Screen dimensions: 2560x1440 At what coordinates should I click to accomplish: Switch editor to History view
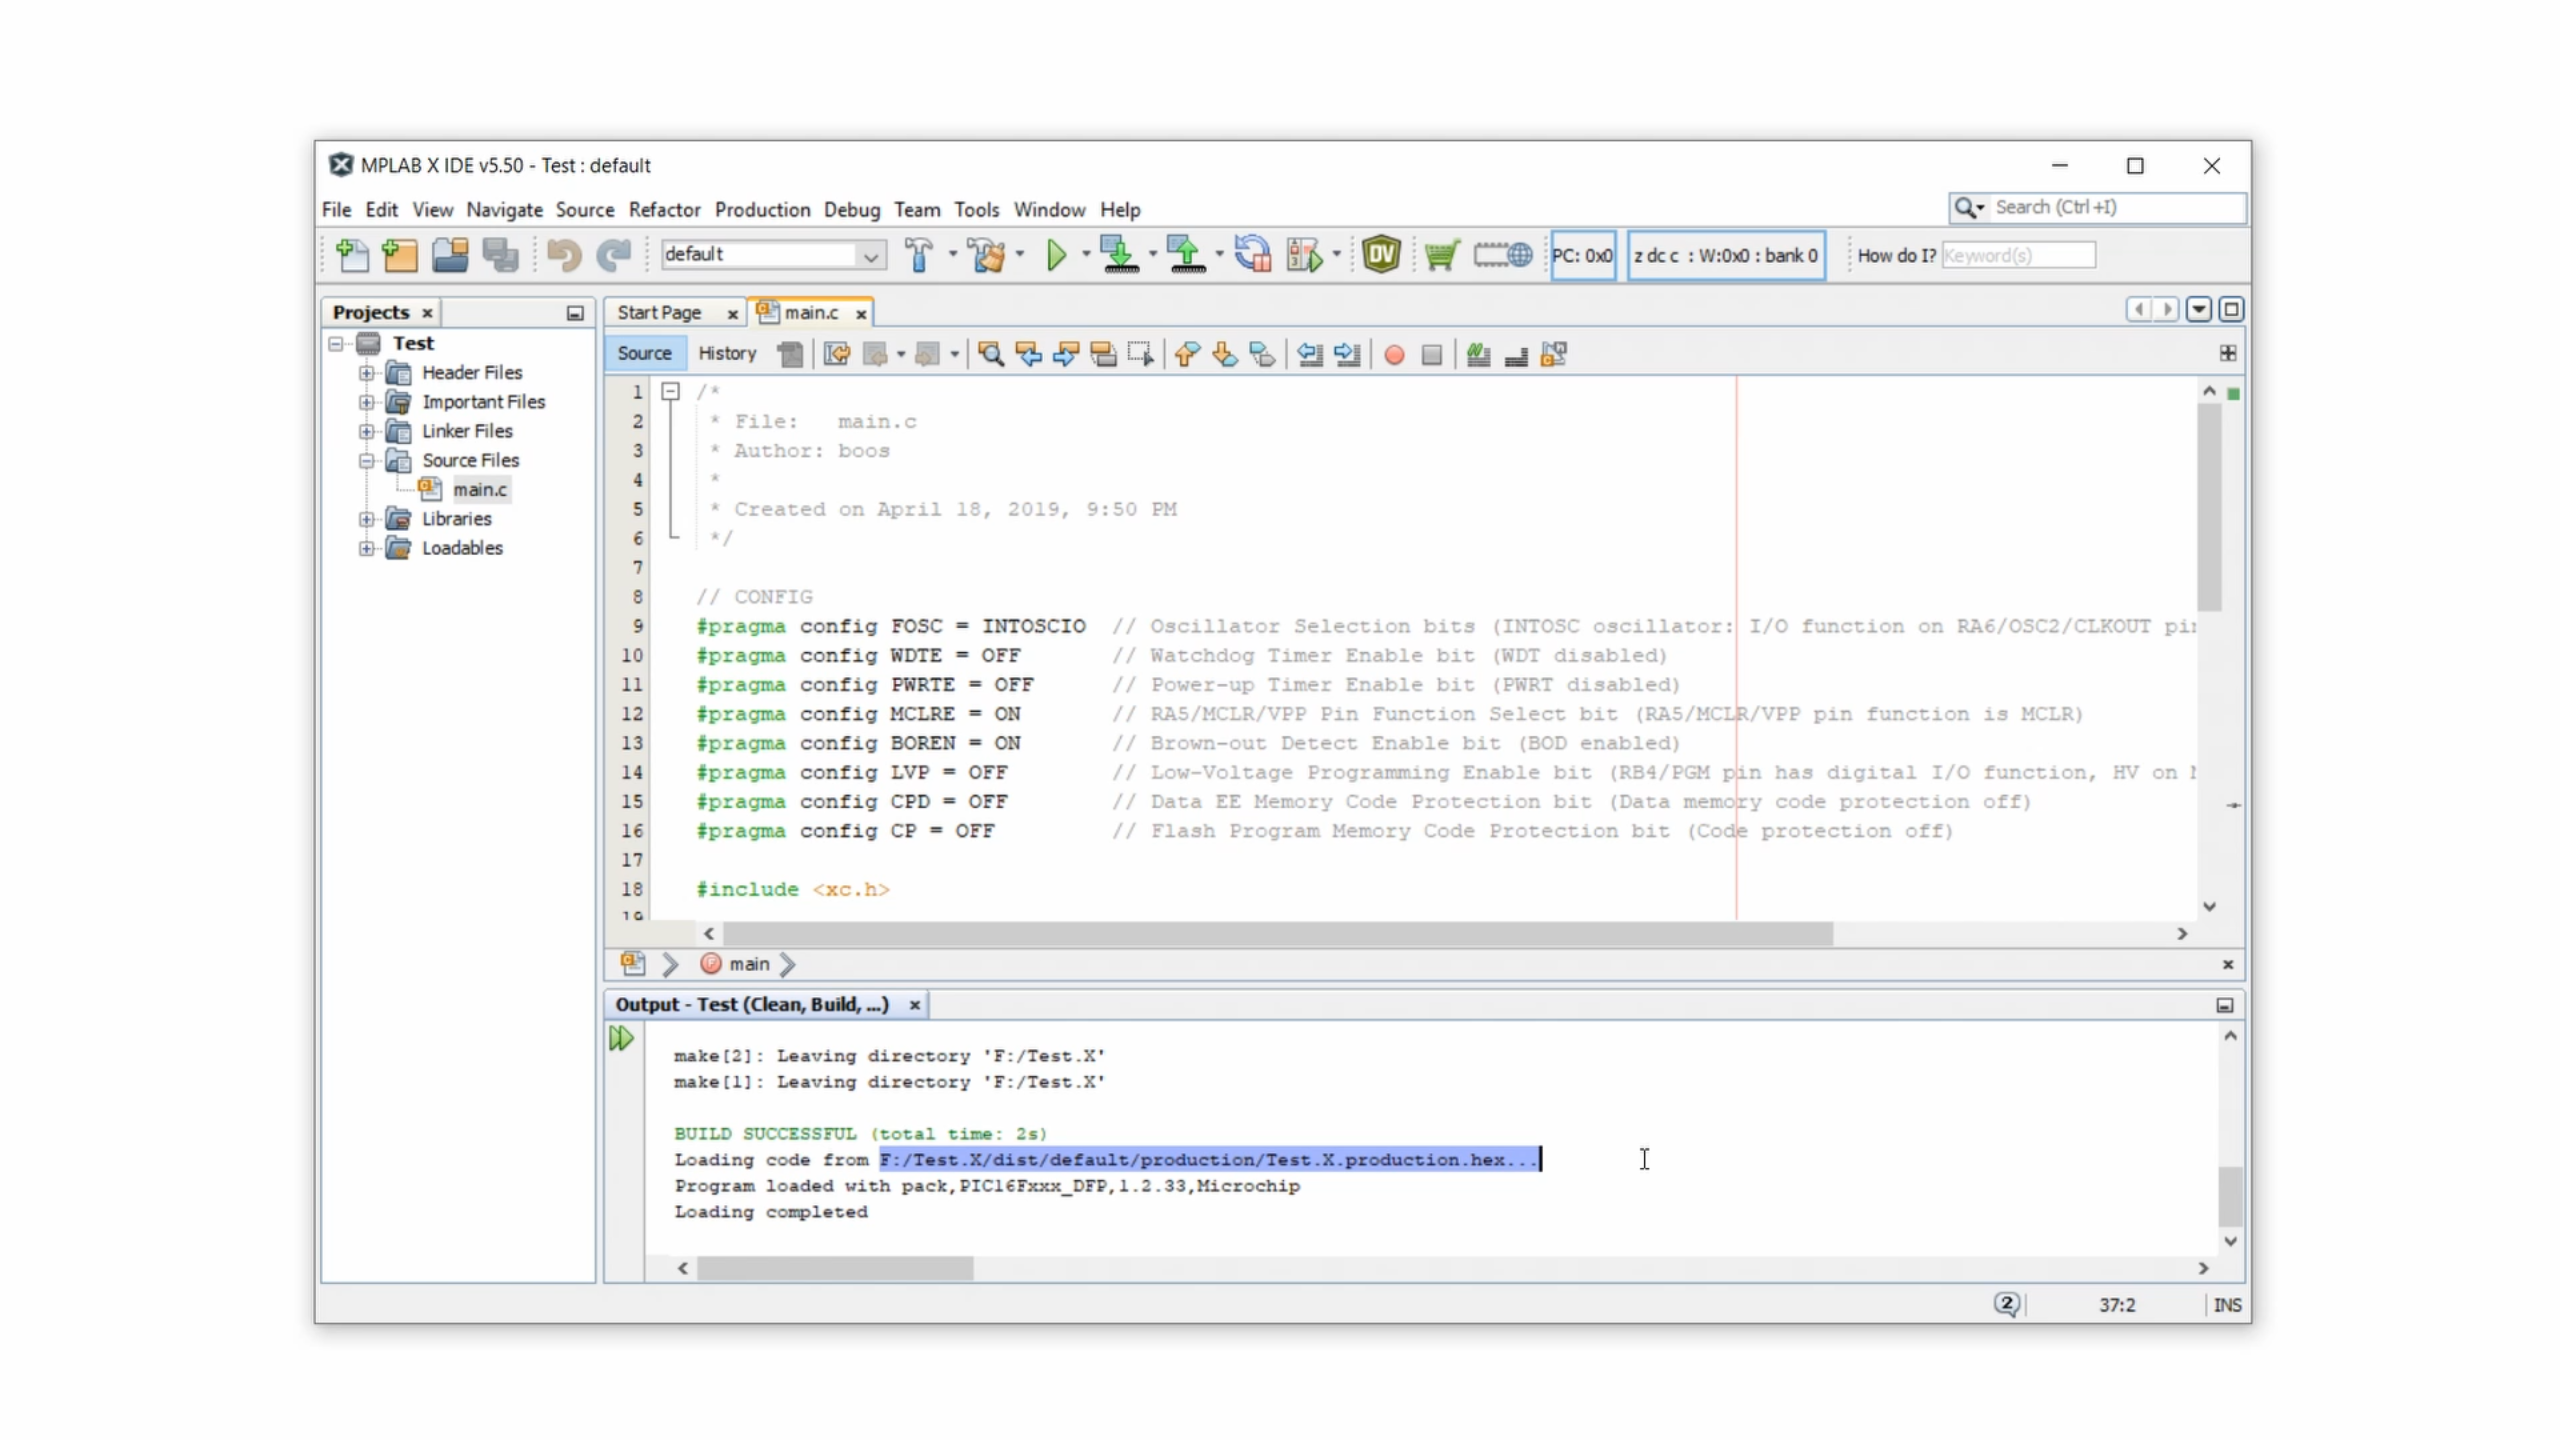pyautogui.click(x=727, y=353)
